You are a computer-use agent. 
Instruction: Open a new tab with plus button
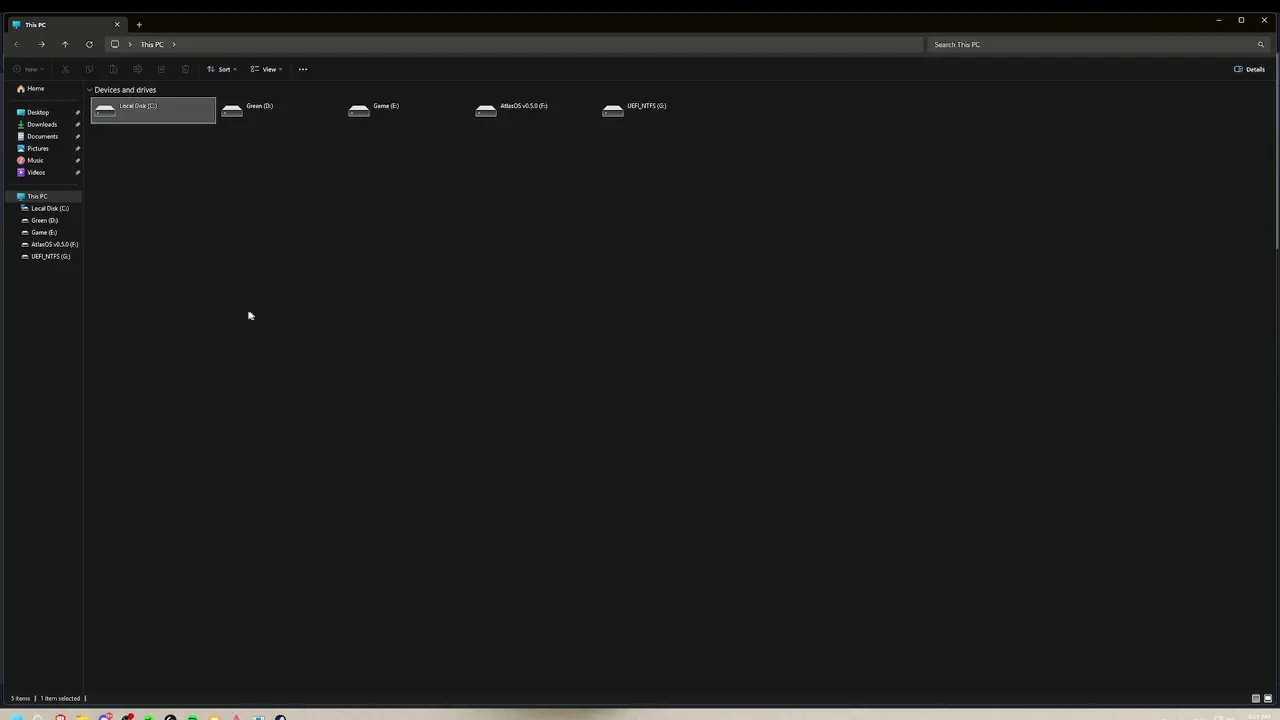click(139, 24)
